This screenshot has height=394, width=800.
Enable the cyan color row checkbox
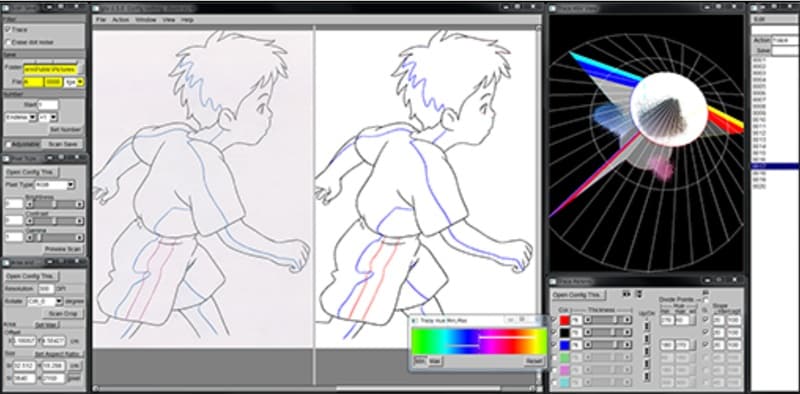(555, 383)
